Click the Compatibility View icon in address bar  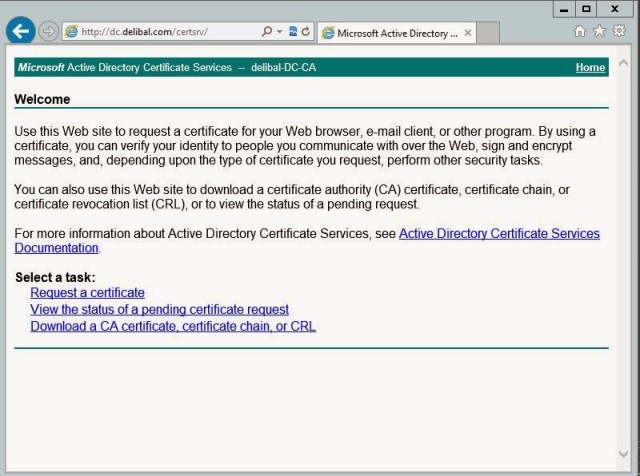292,32
